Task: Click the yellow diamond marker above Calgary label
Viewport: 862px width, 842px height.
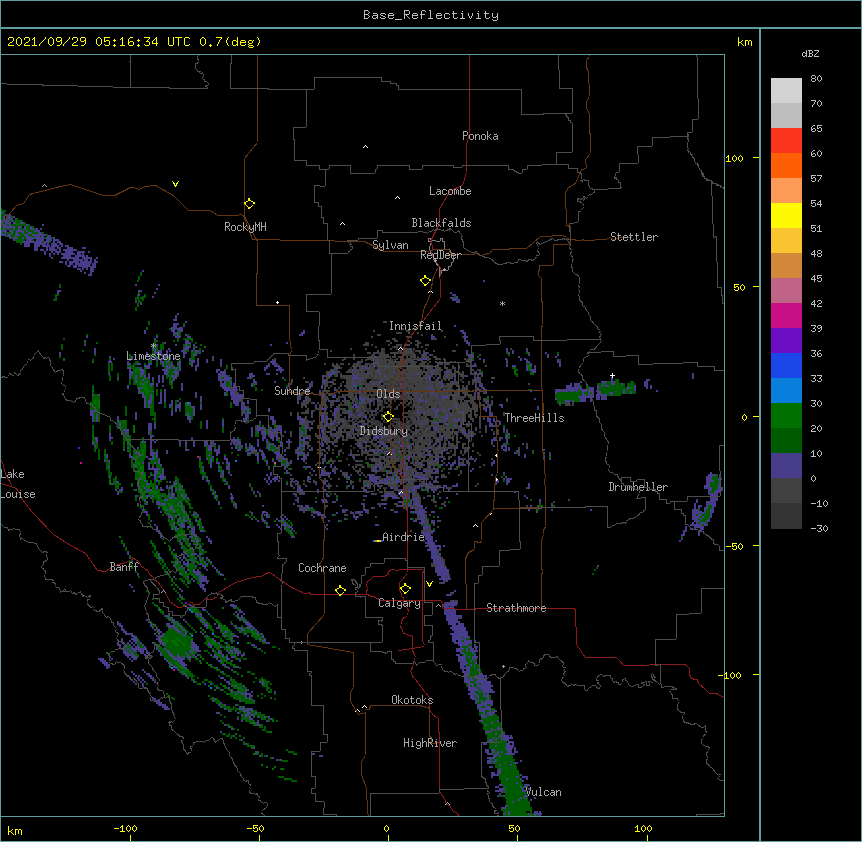Action: [405, 589]
